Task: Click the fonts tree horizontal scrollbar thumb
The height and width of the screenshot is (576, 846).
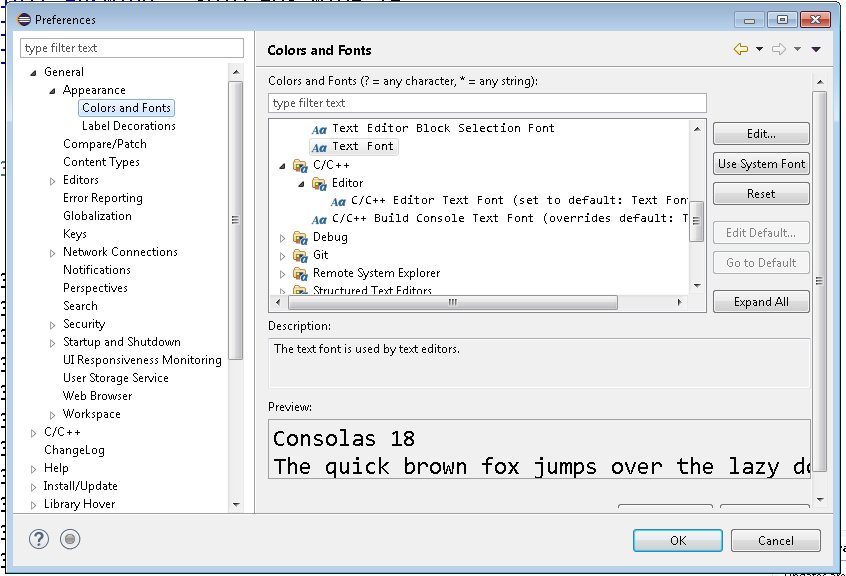Action: [453, 303]
